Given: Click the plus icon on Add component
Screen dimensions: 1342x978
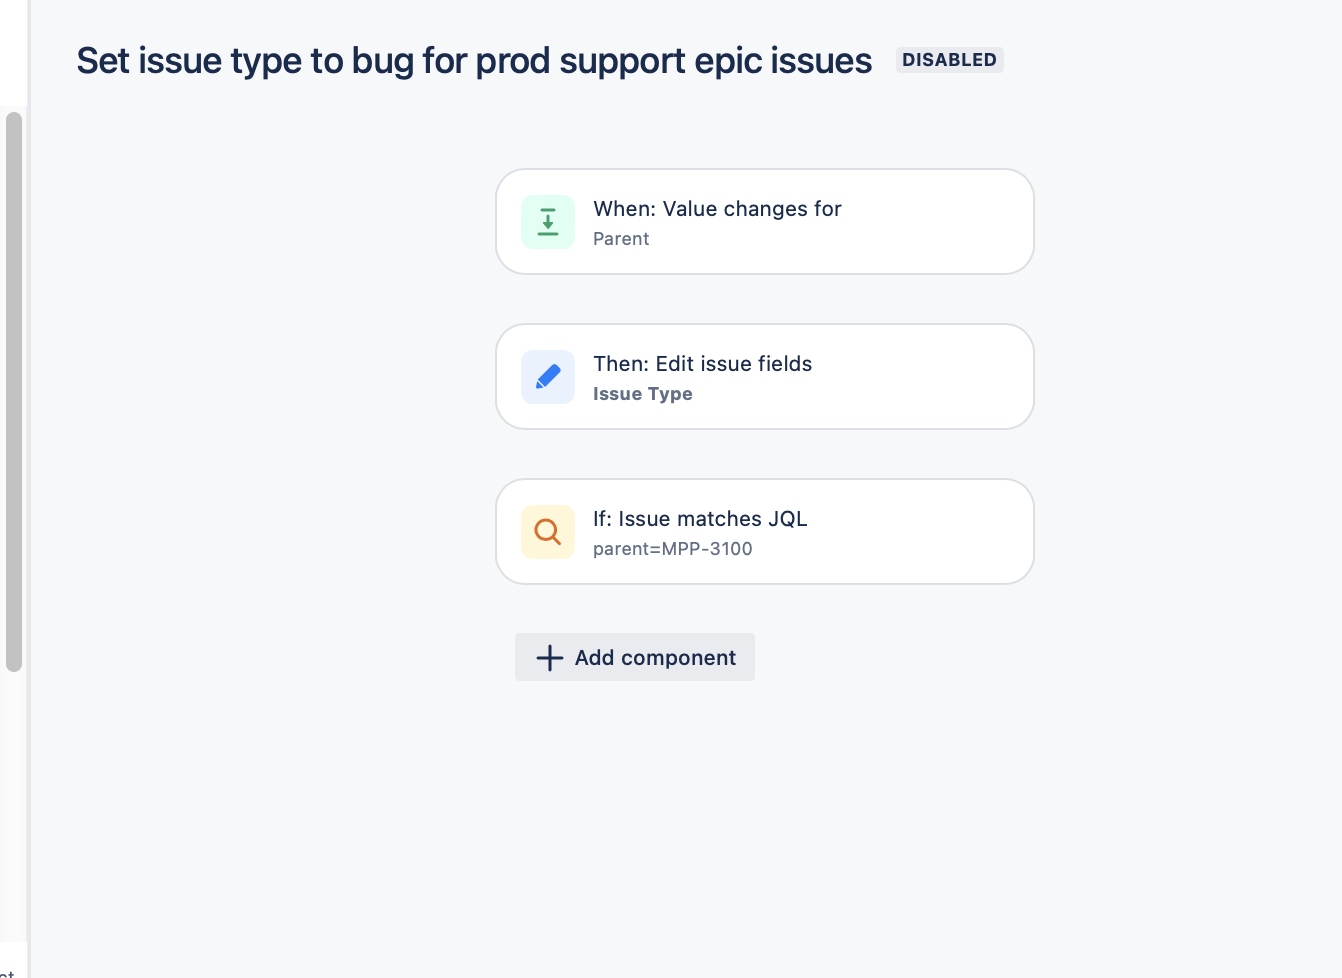Looking at the screenshot, I should point(549,657).
